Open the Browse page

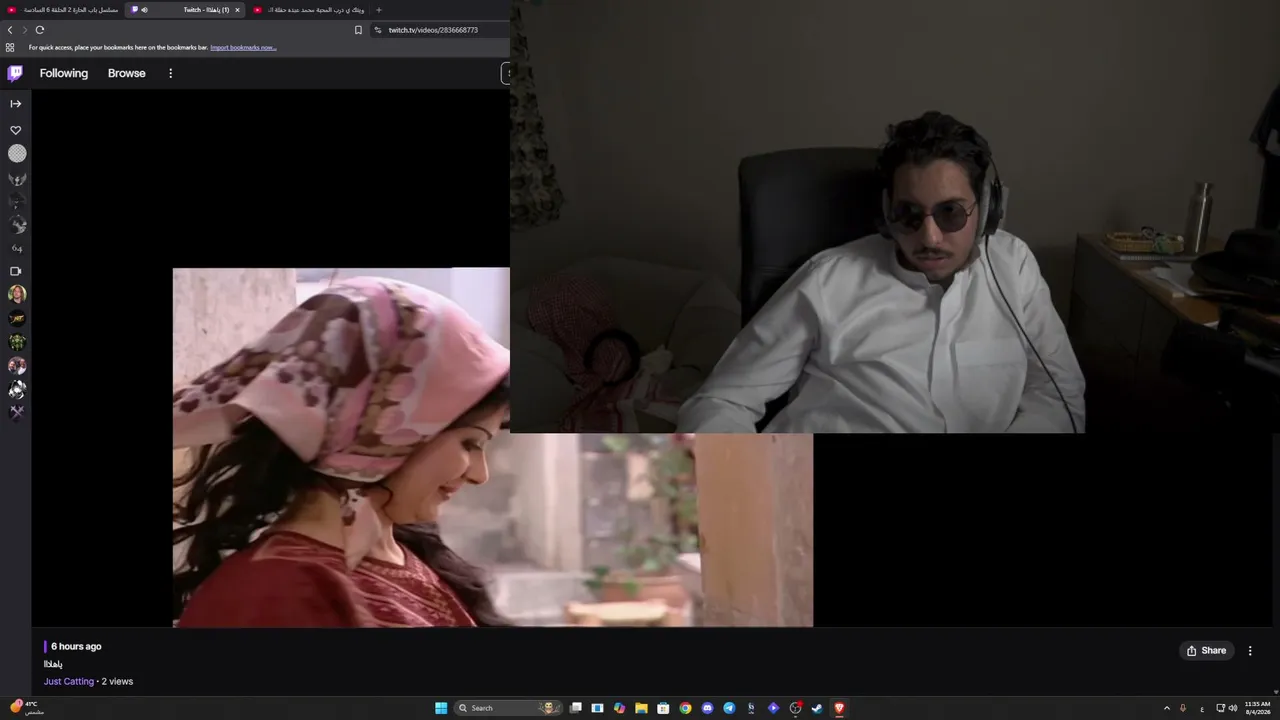click(127, 73)
